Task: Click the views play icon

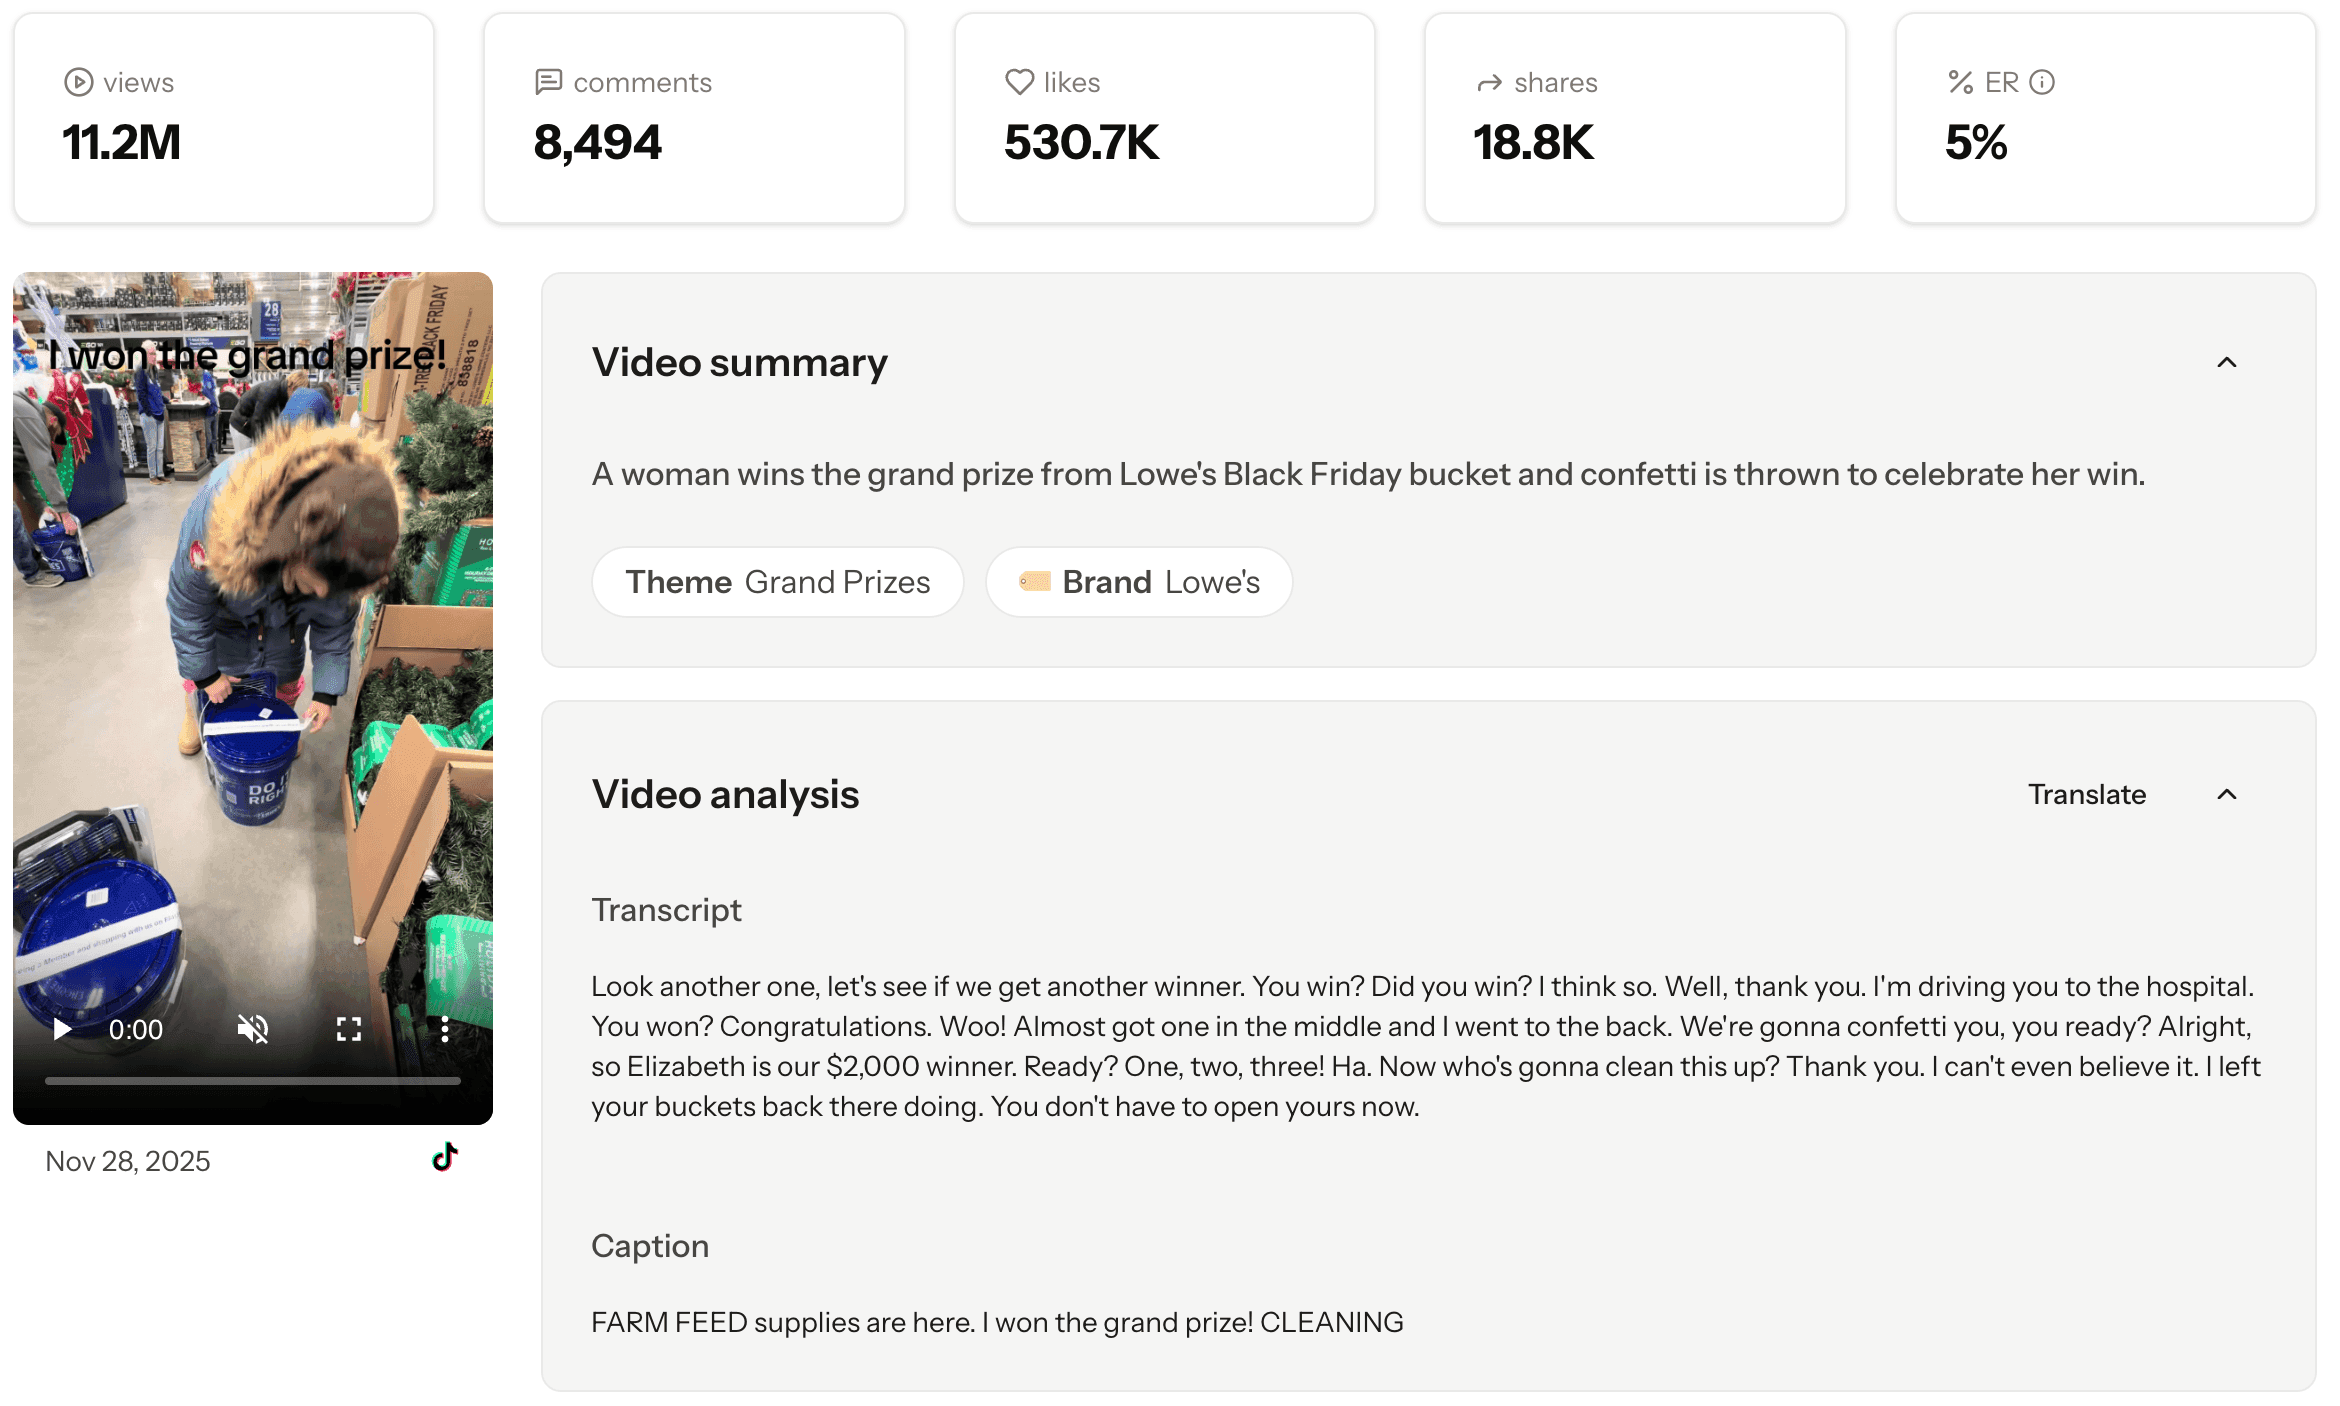Action: point(78,82)
